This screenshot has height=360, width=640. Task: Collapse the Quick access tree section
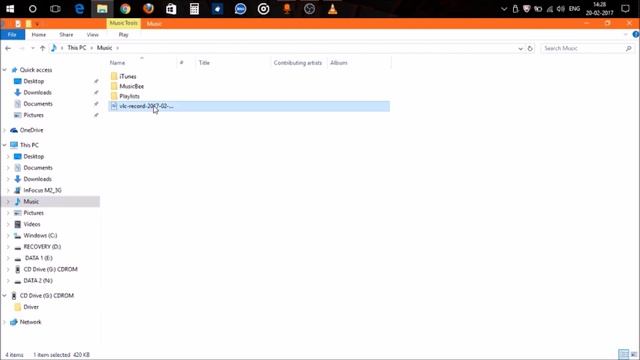[x=4, y=70]
